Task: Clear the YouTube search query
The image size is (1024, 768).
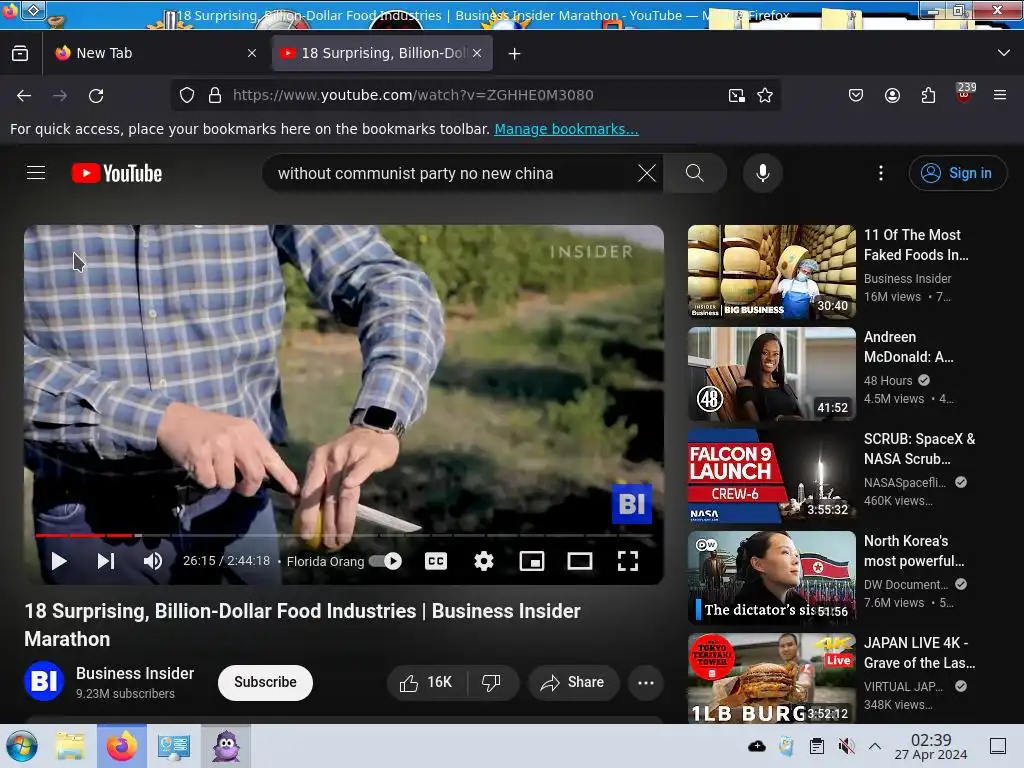Action: (x=647, y=173)
